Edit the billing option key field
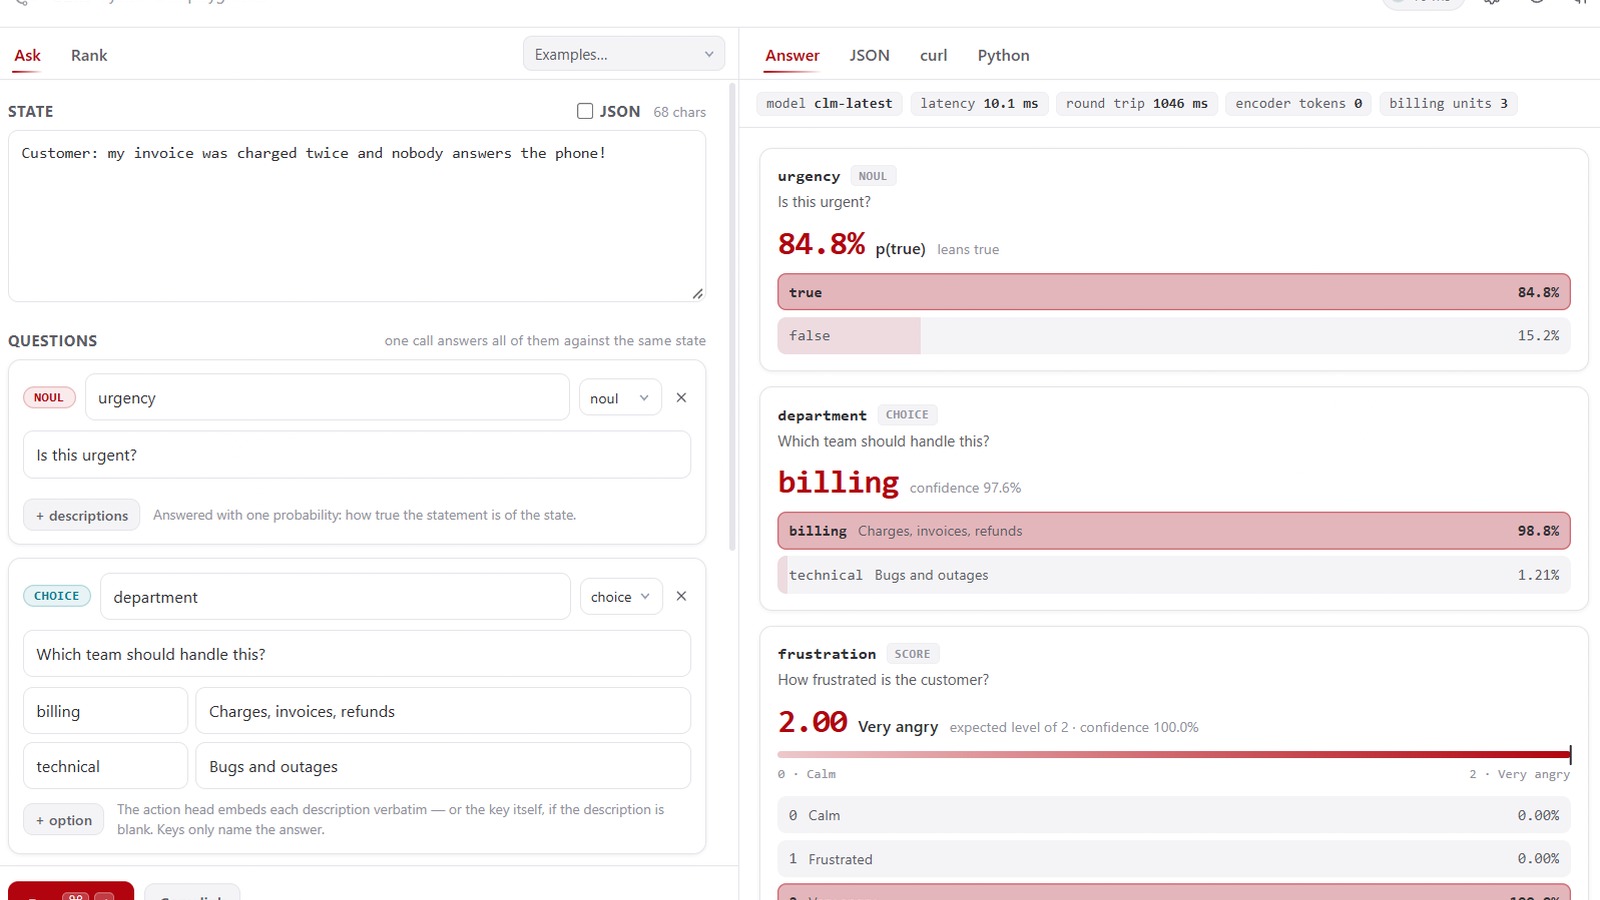Screen dimensions: 1600x900 tap(105, 711)
